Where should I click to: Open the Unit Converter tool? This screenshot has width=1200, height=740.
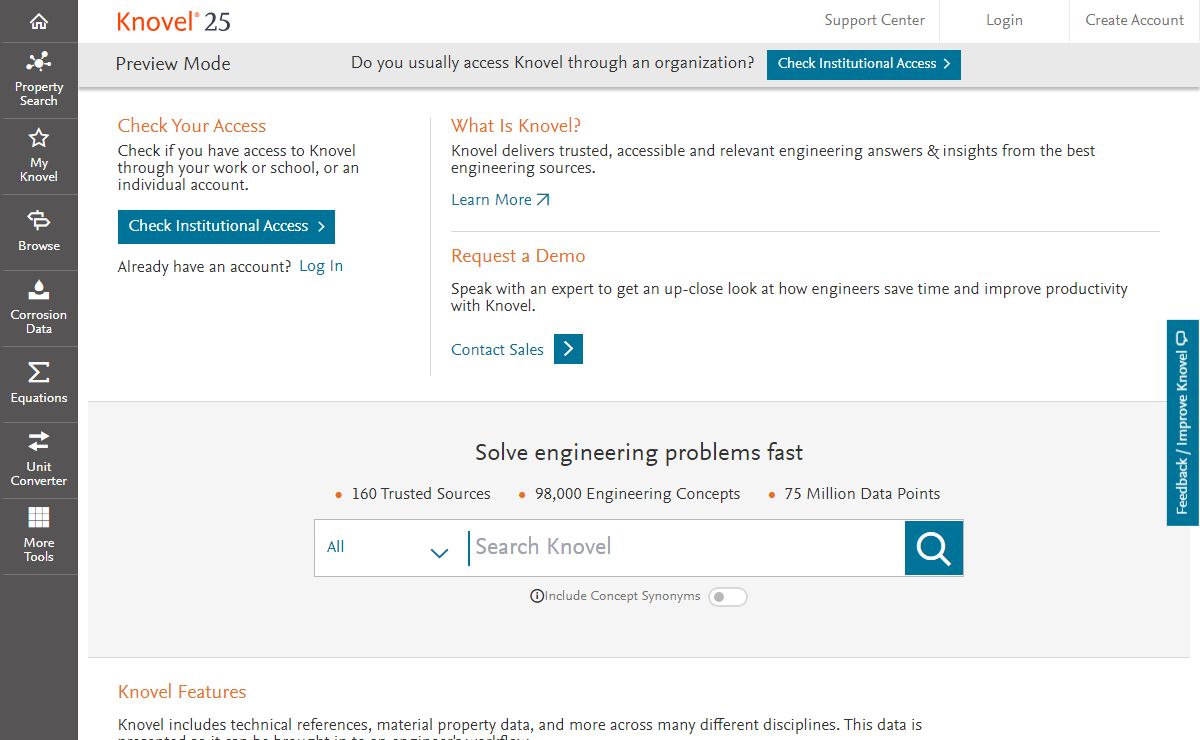39,460
